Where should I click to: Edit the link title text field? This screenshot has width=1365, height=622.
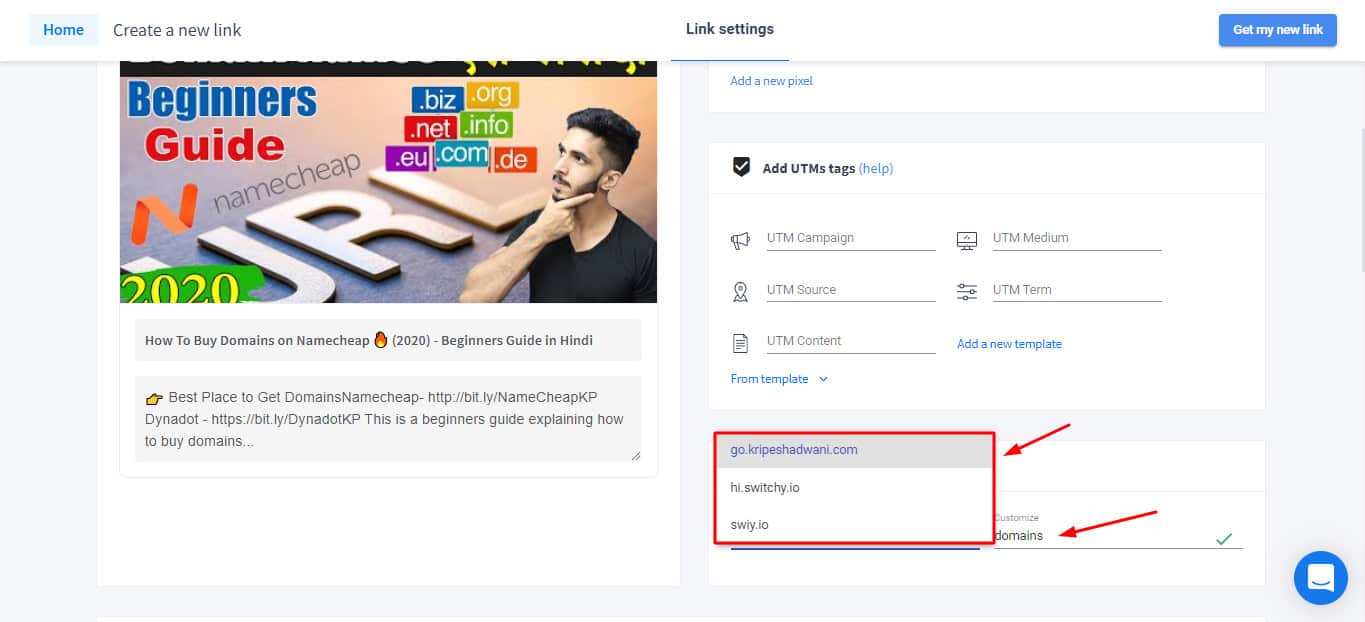pyautogui.click(x=388, y=340)
